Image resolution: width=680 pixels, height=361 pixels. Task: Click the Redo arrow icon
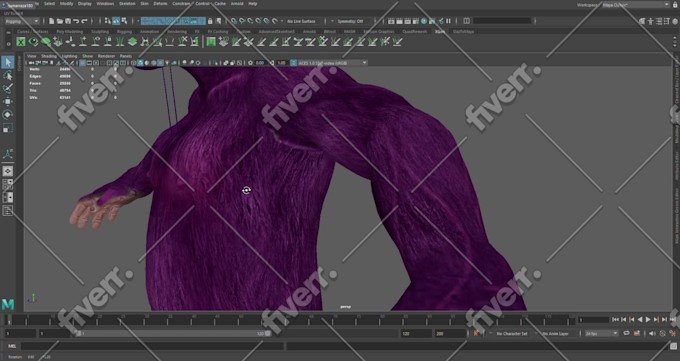pyautogui.click(x=84, y=21)
